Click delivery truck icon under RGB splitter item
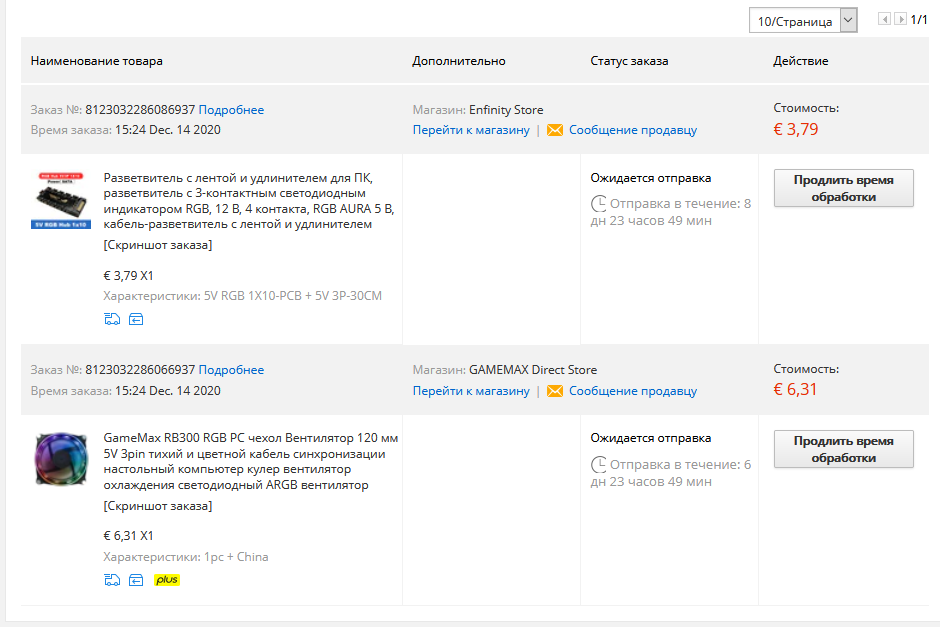The height and width of the screenshot is (627, 940). 112,319
